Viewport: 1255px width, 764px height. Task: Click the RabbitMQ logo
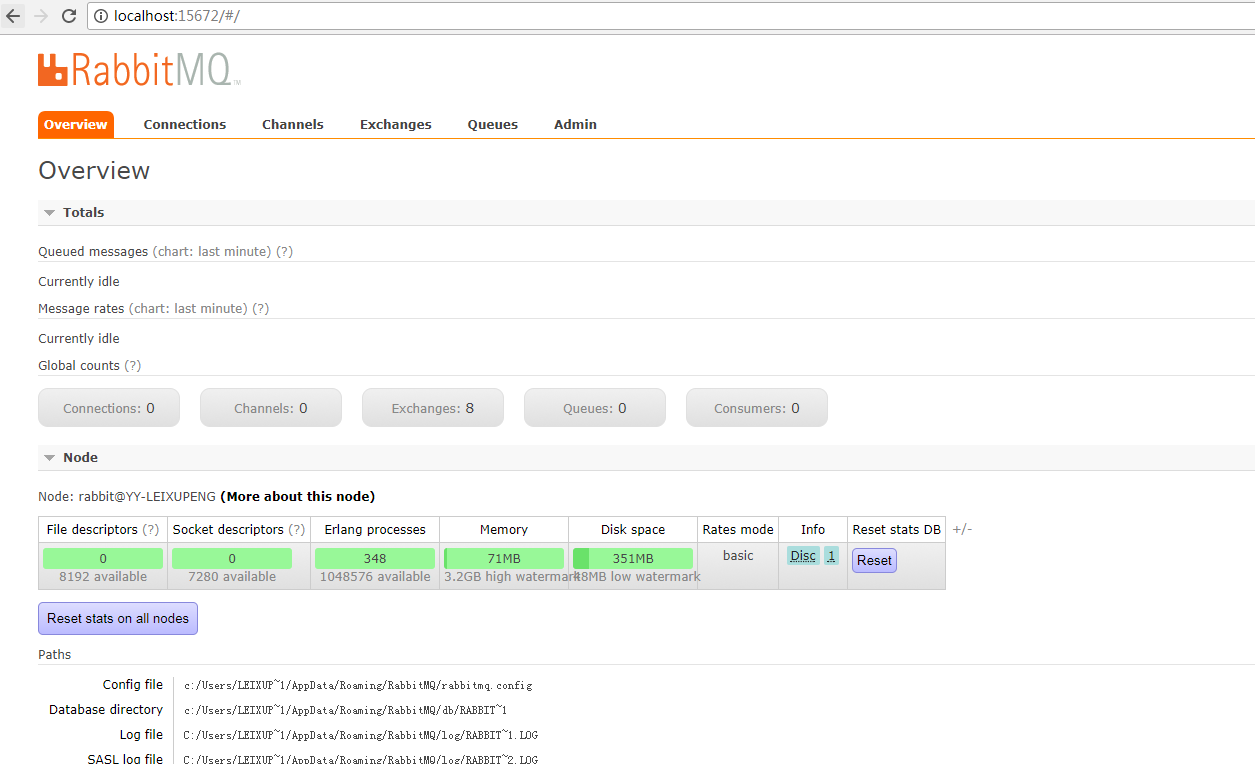[x=139, y=69]
